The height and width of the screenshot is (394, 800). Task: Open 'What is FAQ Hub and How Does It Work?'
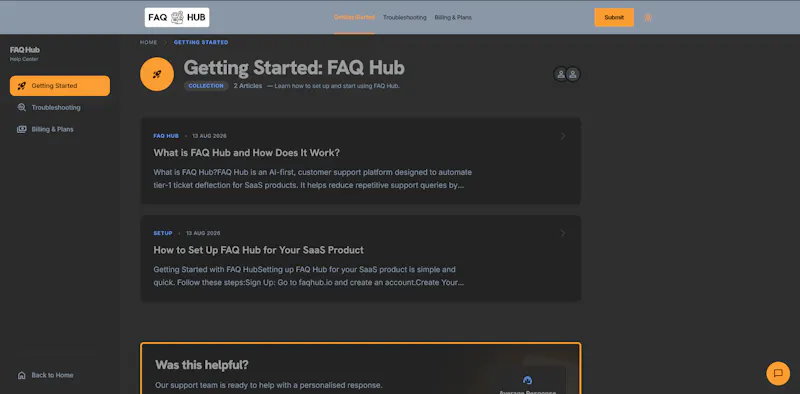tap(246, 153)
